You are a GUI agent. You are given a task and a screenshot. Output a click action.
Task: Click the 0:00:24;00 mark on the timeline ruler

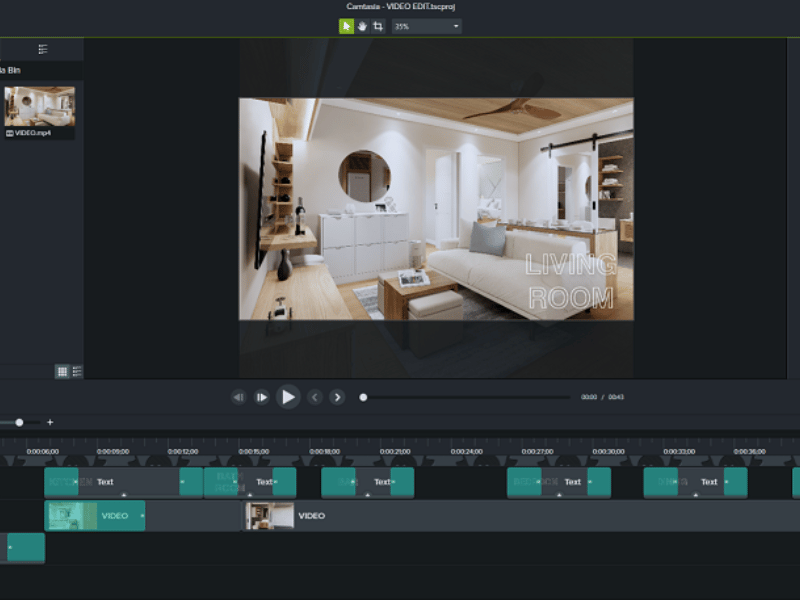466,452
